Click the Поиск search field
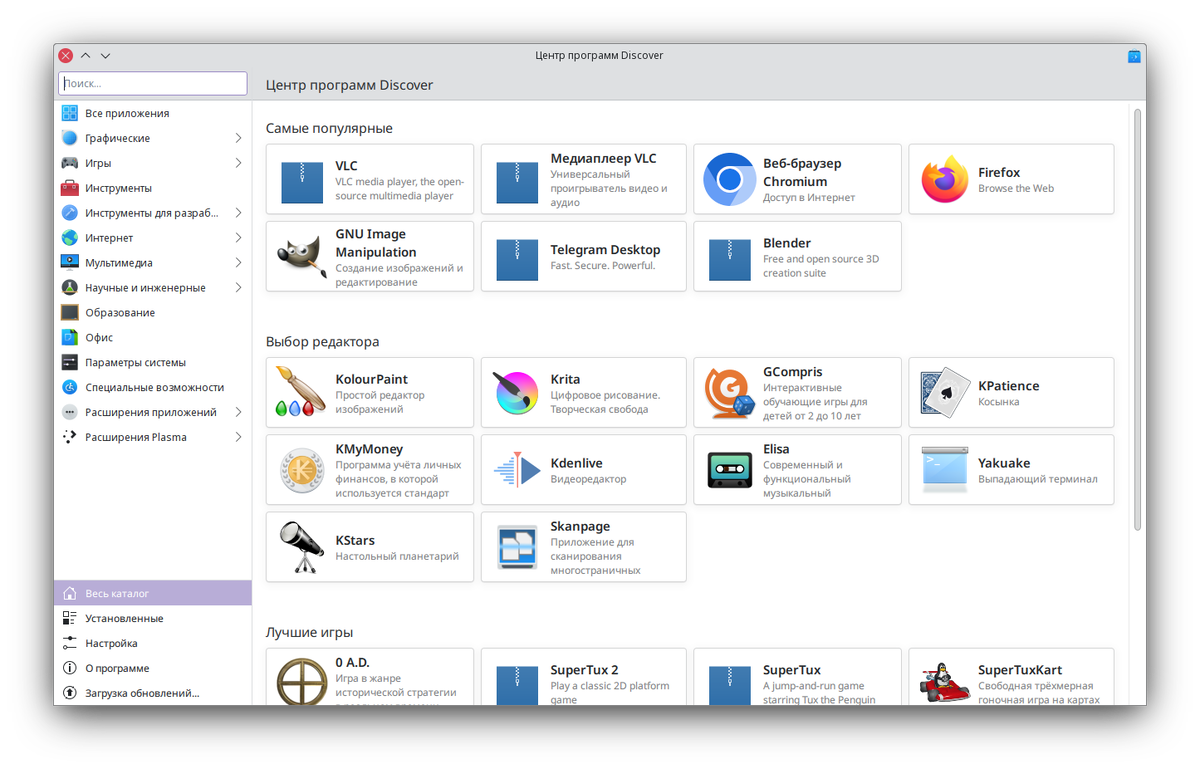This screenshot has width=1200, height=769. tap(153, 83)
